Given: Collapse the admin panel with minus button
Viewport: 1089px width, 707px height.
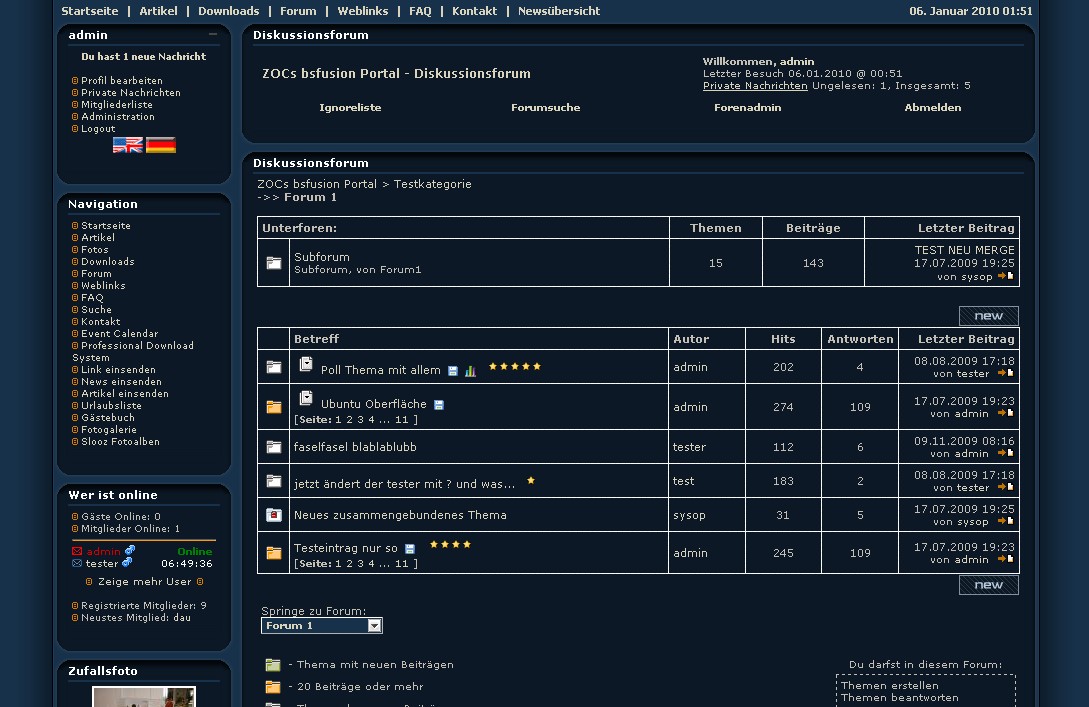Looking at the screenshot, I should coord(212,35).
